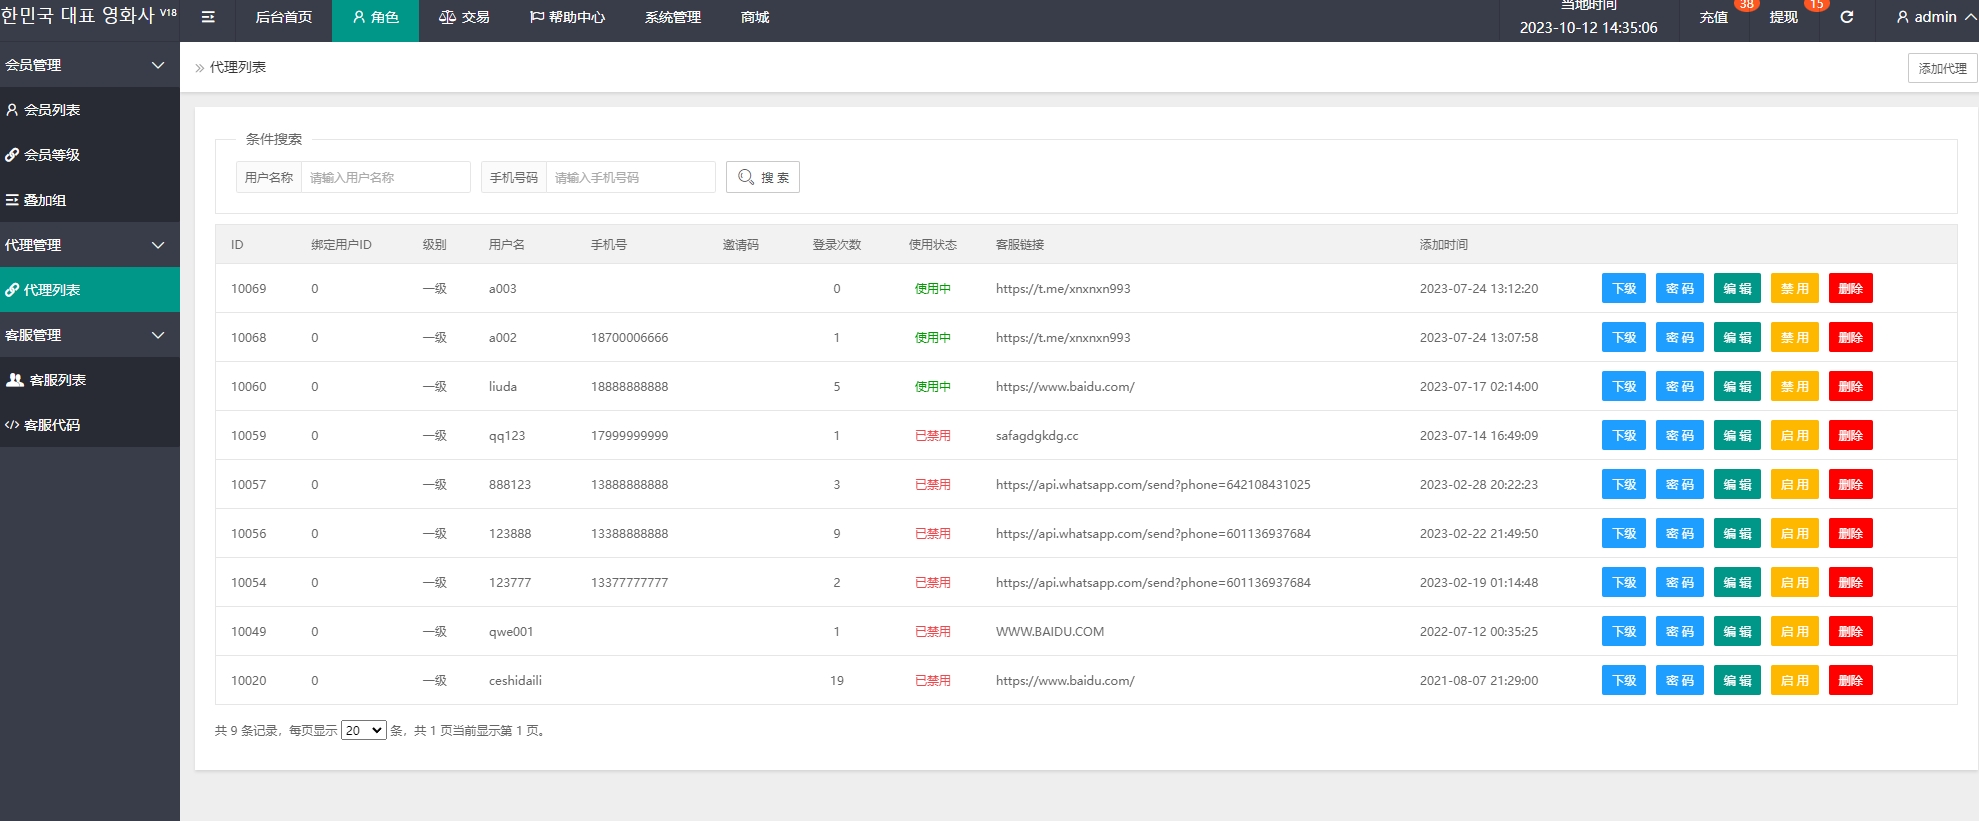This screenshot has height=821, width=1979.
Task: Click the 添加代理 button
Action: coord(1942,68)
